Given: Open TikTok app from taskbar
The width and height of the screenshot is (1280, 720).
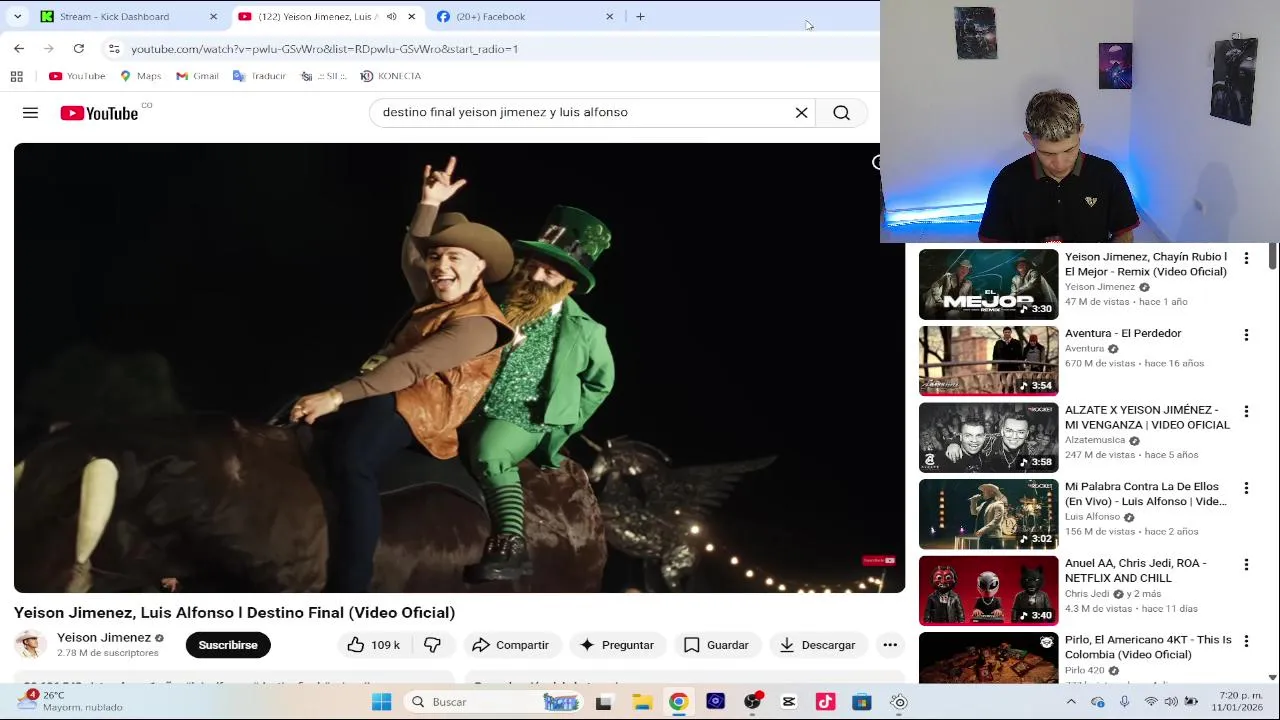Looking at the screenshot, I should (x=825, y=702).
